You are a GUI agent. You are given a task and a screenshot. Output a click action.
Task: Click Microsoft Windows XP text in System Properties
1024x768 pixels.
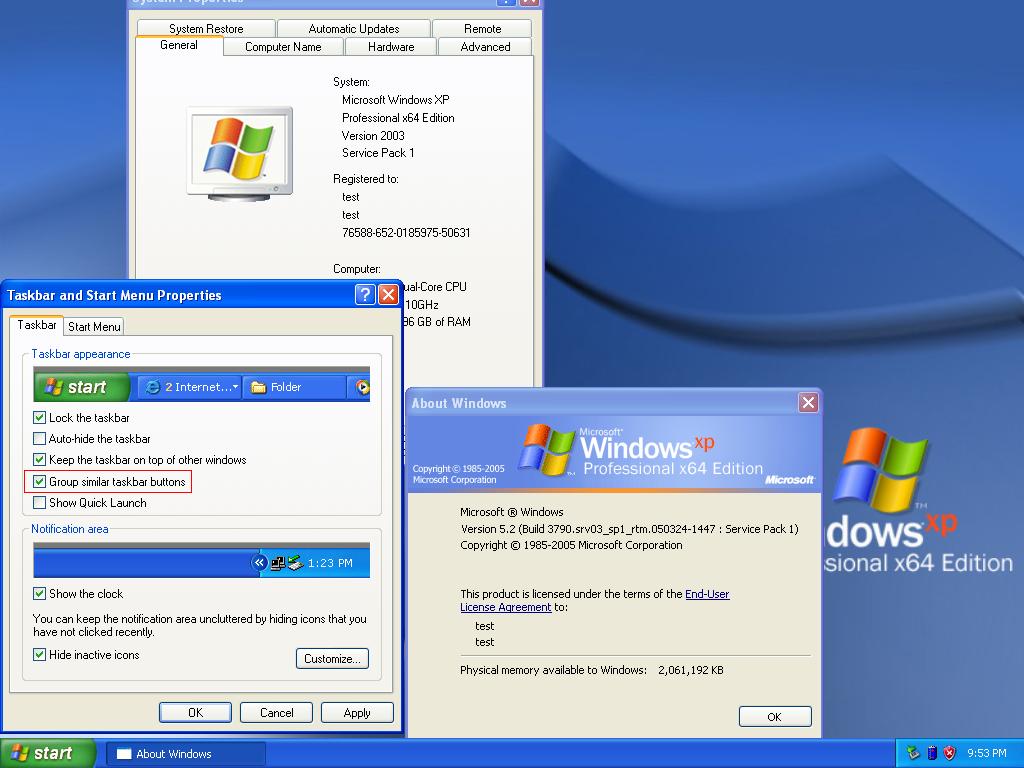click(396, 100)
